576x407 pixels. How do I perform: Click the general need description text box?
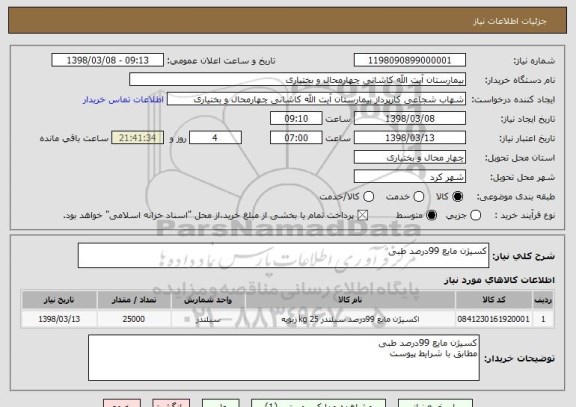[x=283, y=255]
